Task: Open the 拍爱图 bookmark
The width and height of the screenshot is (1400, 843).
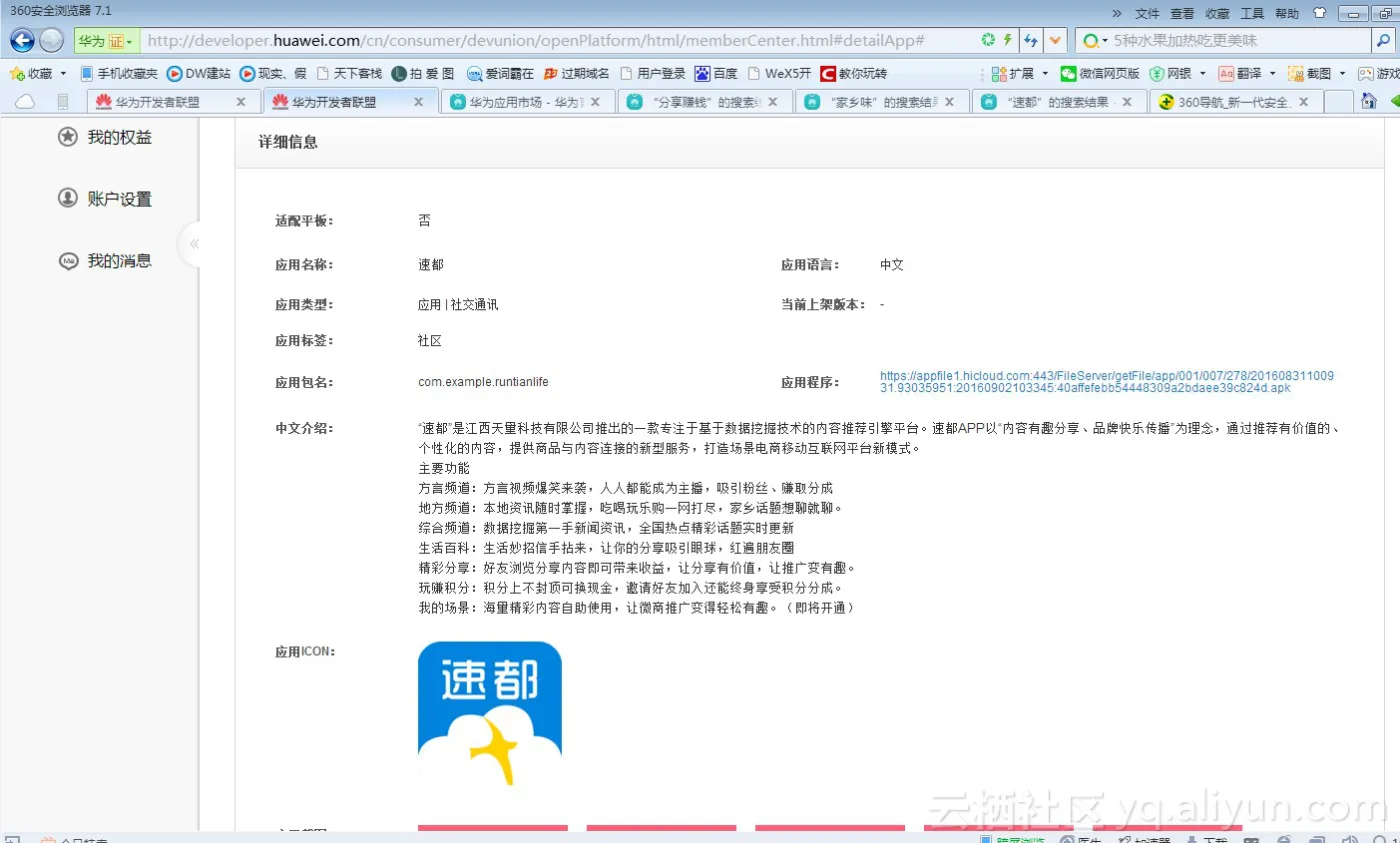Action: tap(422, 73)
